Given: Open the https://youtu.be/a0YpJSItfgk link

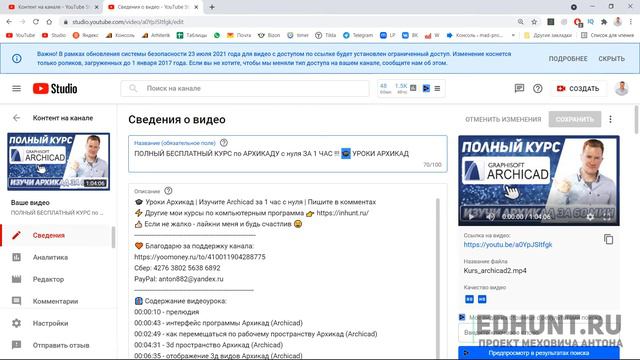Looking at the screenshot, I should 507,244.
